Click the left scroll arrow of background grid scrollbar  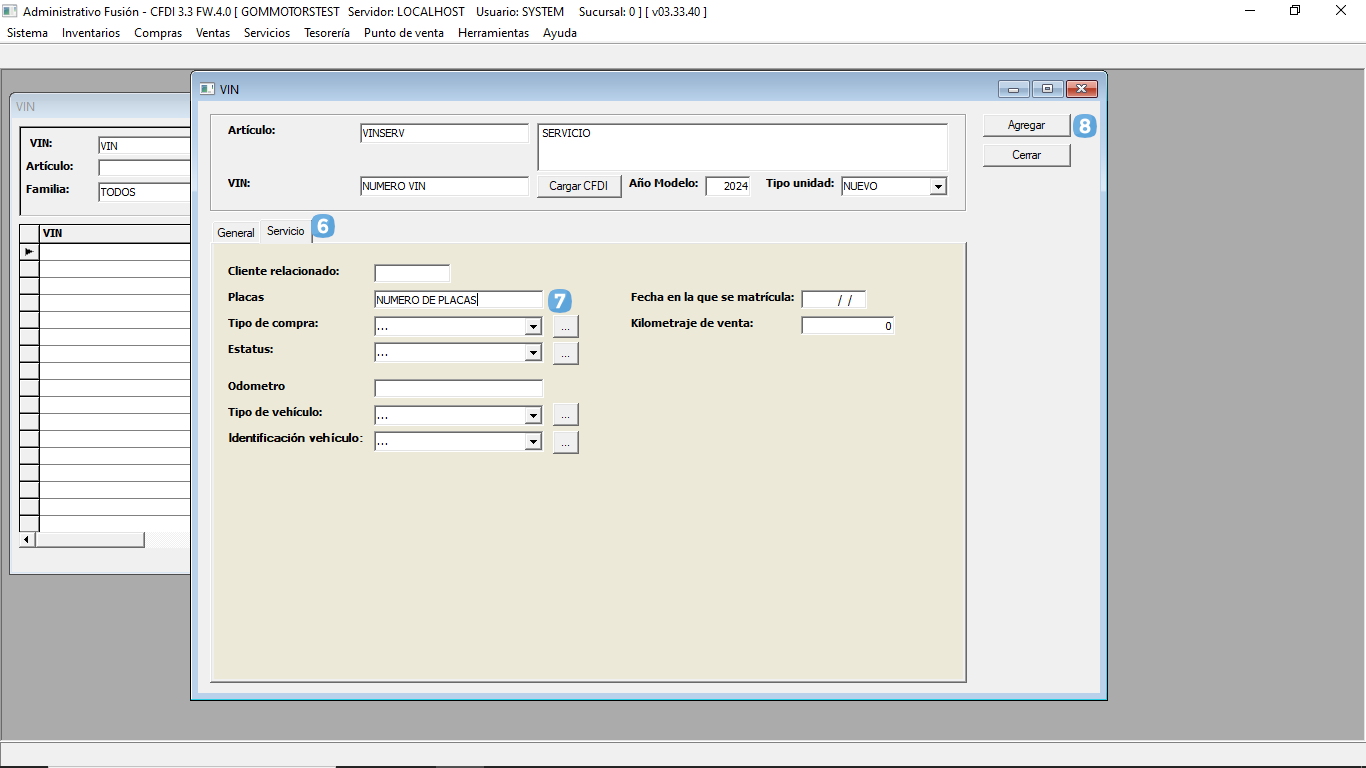pyautogui.click(x=27, y=540)
